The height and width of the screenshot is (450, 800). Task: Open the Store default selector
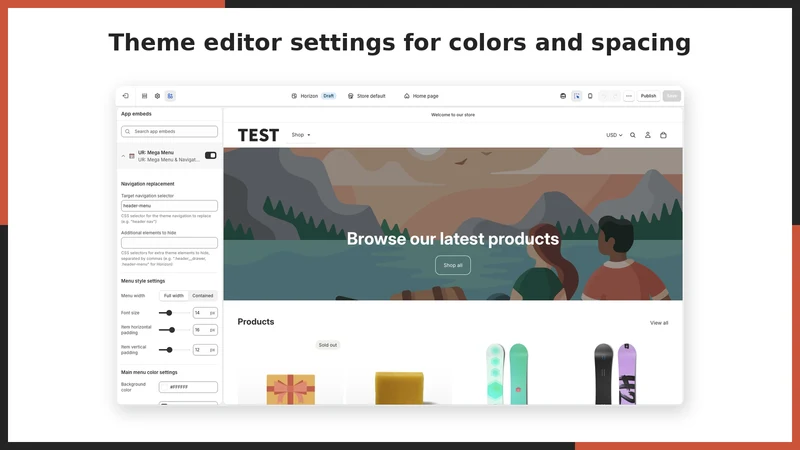tap(366, 96)
